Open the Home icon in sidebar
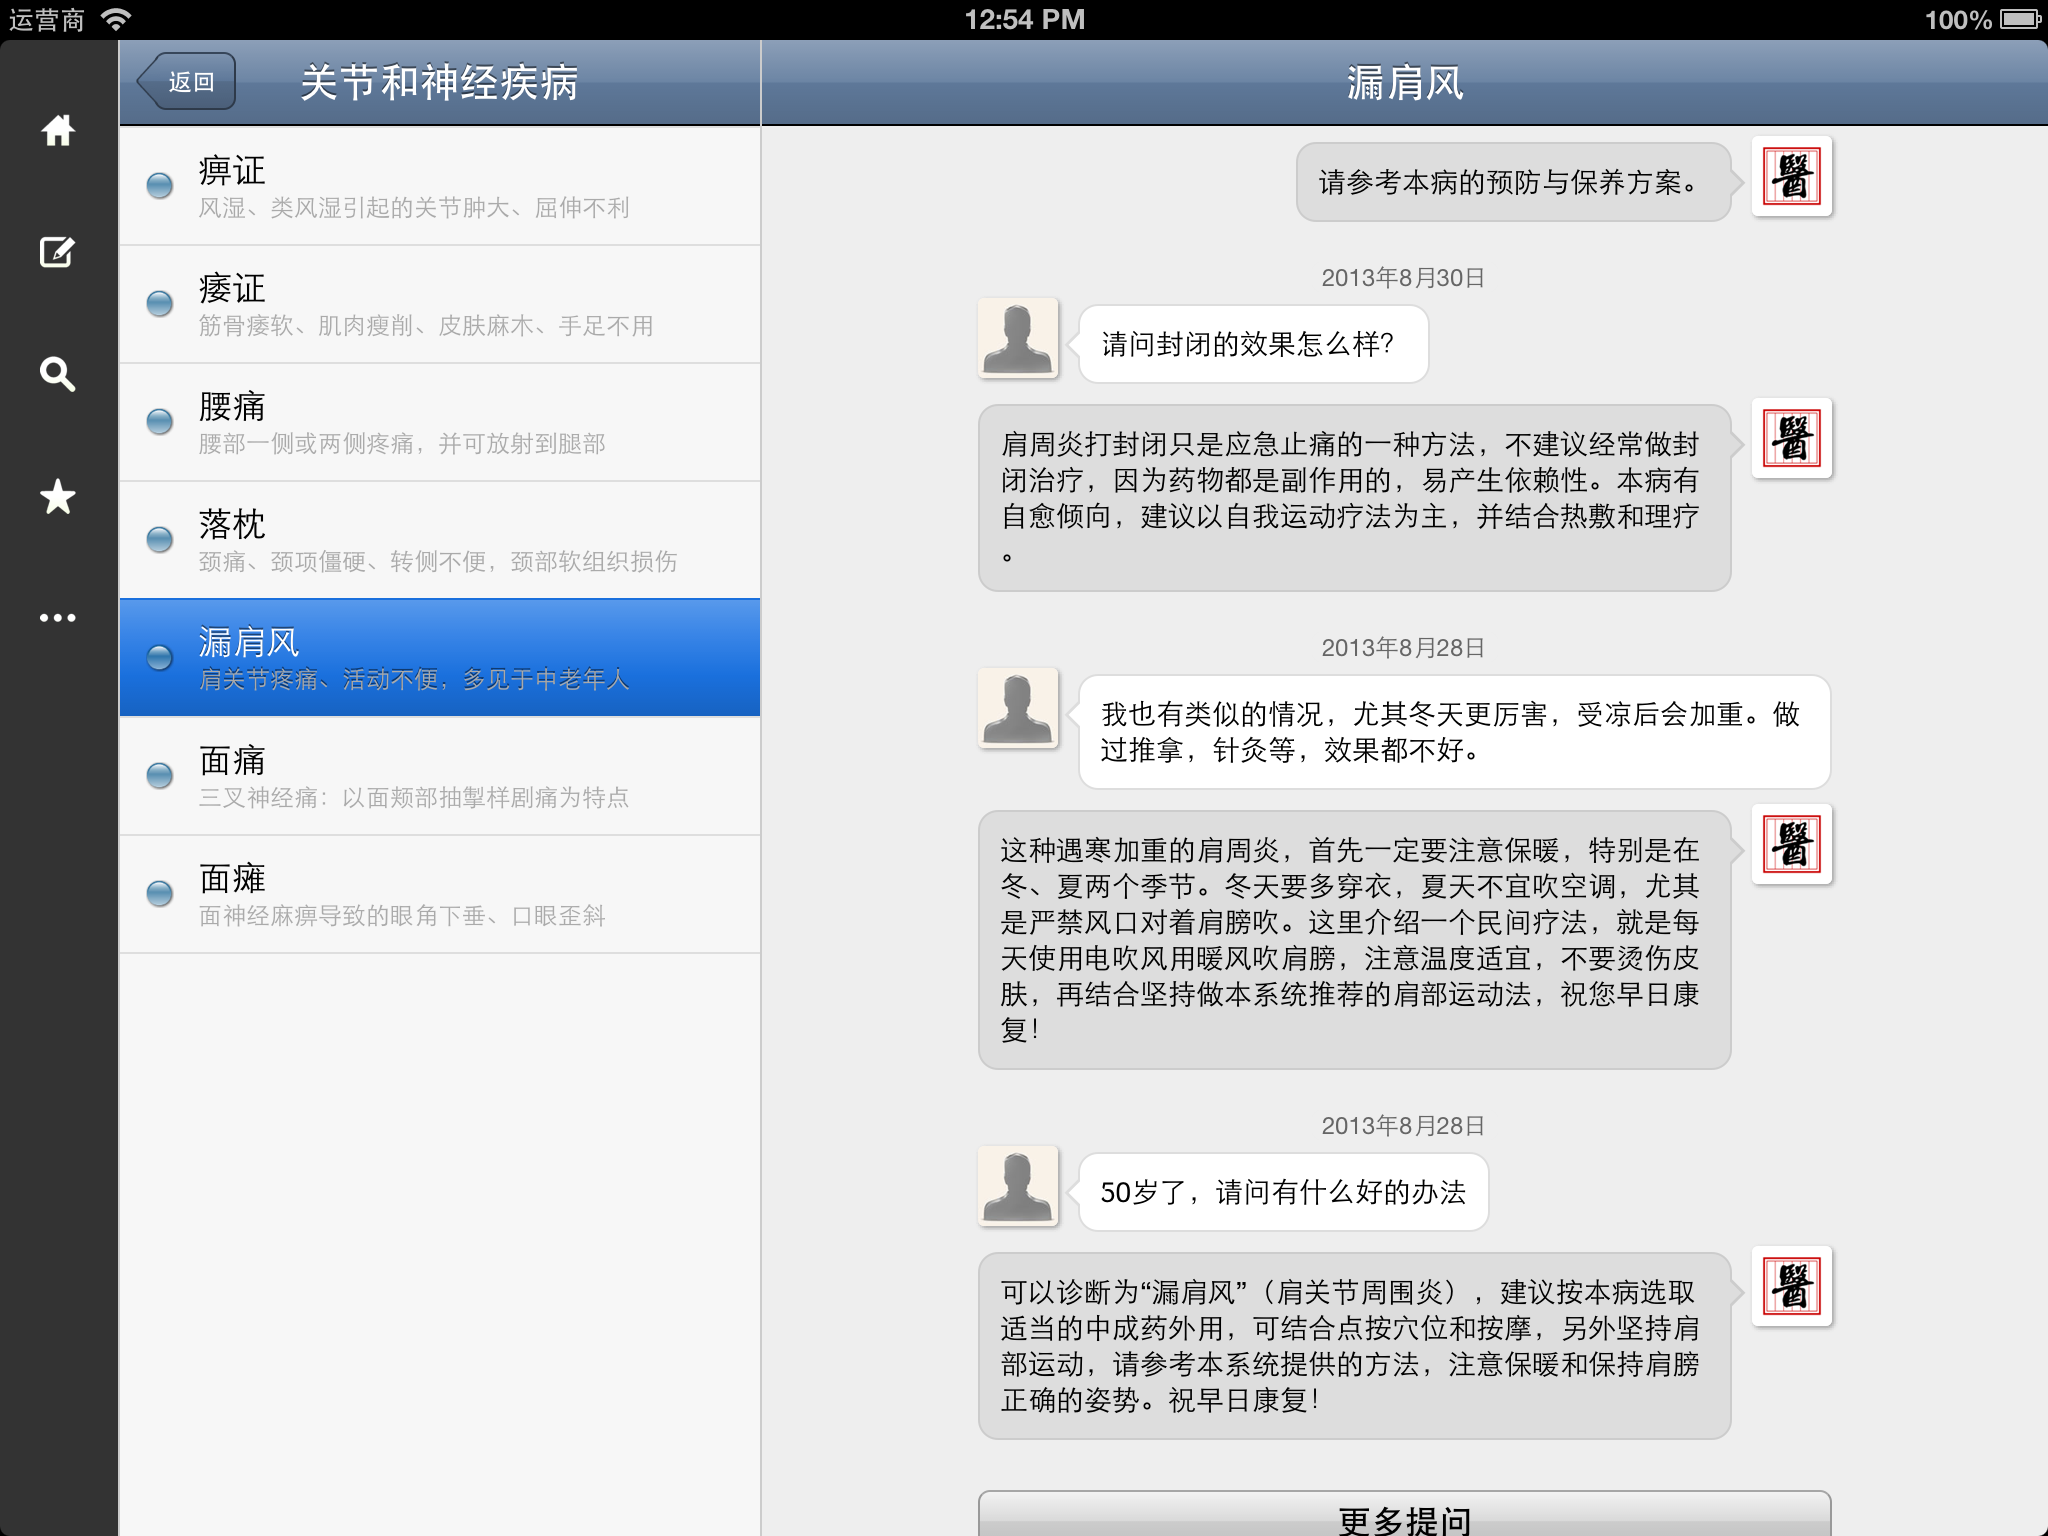Screen dimensions: 2048x1536 (58, 130)
